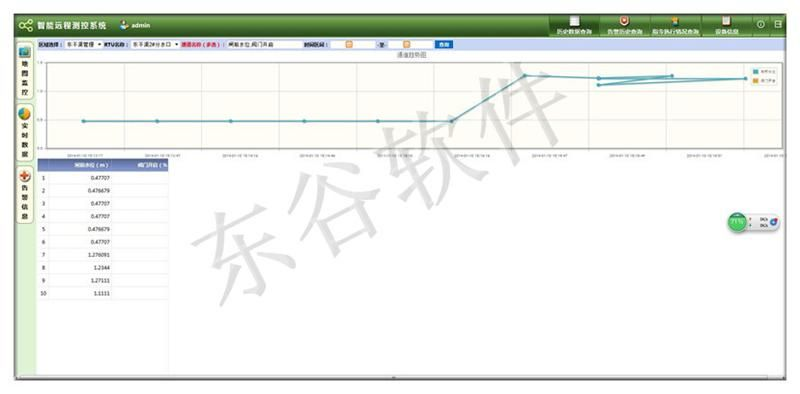Click the square window icon in header

pyautogui.click(x=778, y=24)
